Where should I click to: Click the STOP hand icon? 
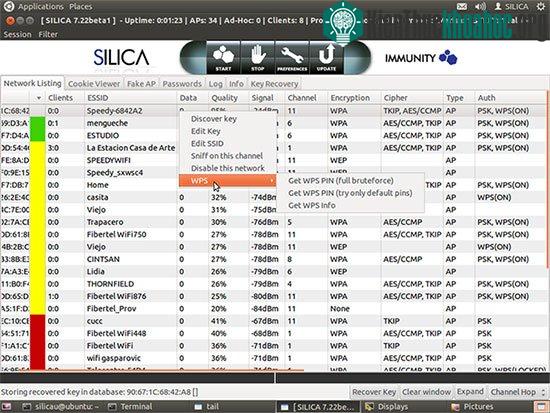[x=258, y=58]
